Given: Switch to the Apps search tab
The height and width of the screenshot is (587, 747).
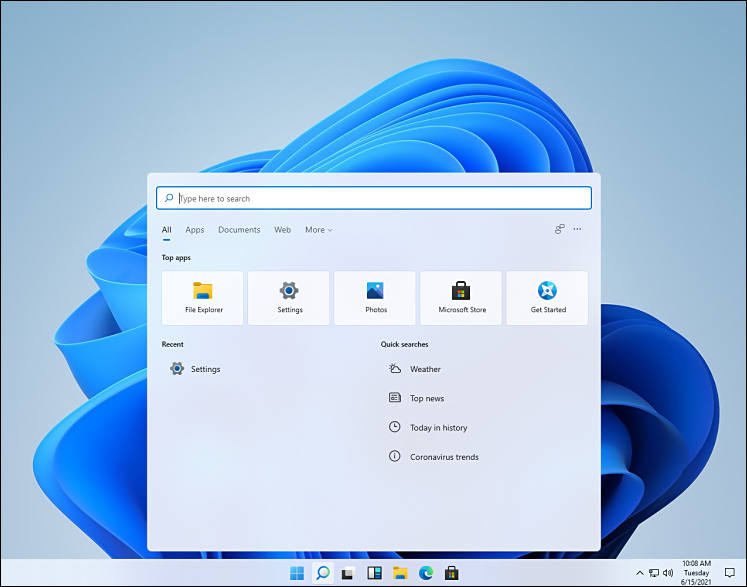Looking at the screenshot, I should [194, 230].
